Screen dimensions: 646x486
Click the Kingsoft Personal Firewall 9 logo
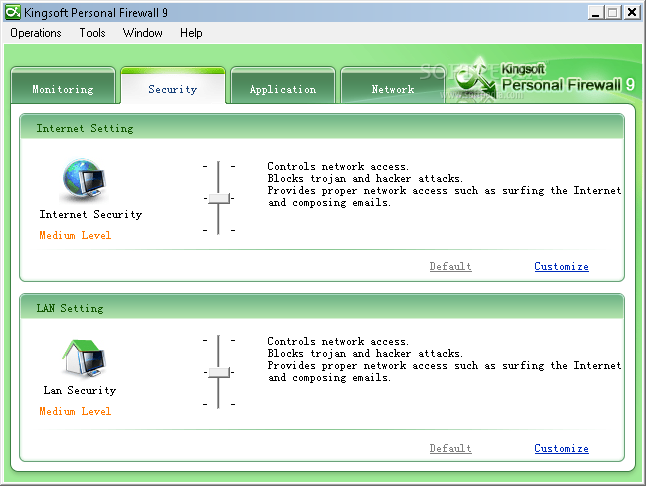[544, 80]
